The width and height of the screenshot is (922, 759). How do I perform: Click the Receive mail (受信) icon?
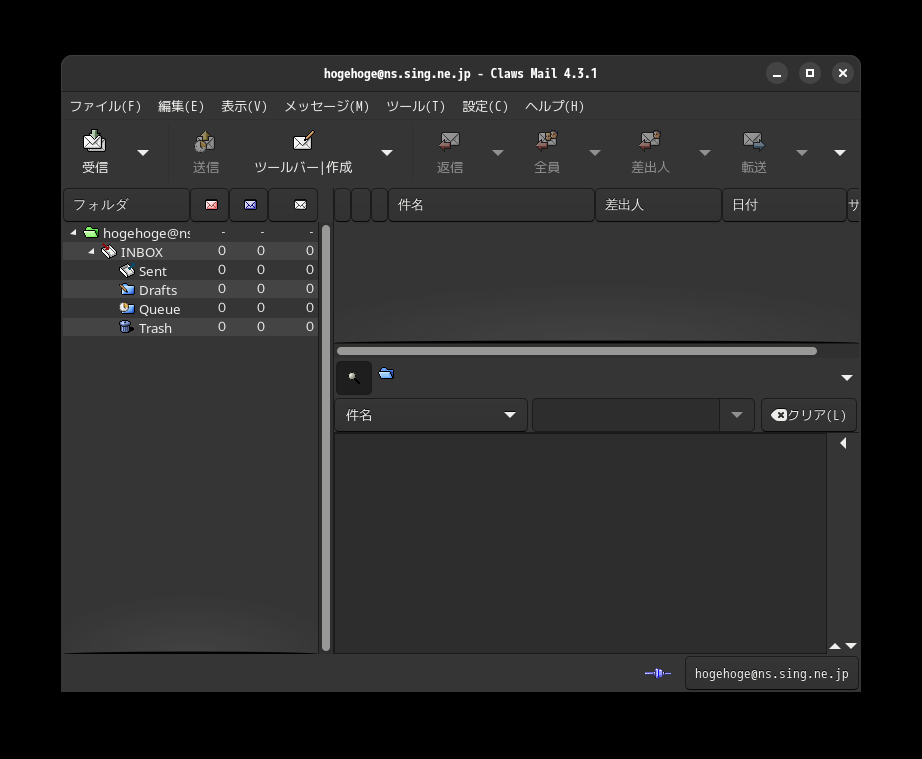(95, 142)
